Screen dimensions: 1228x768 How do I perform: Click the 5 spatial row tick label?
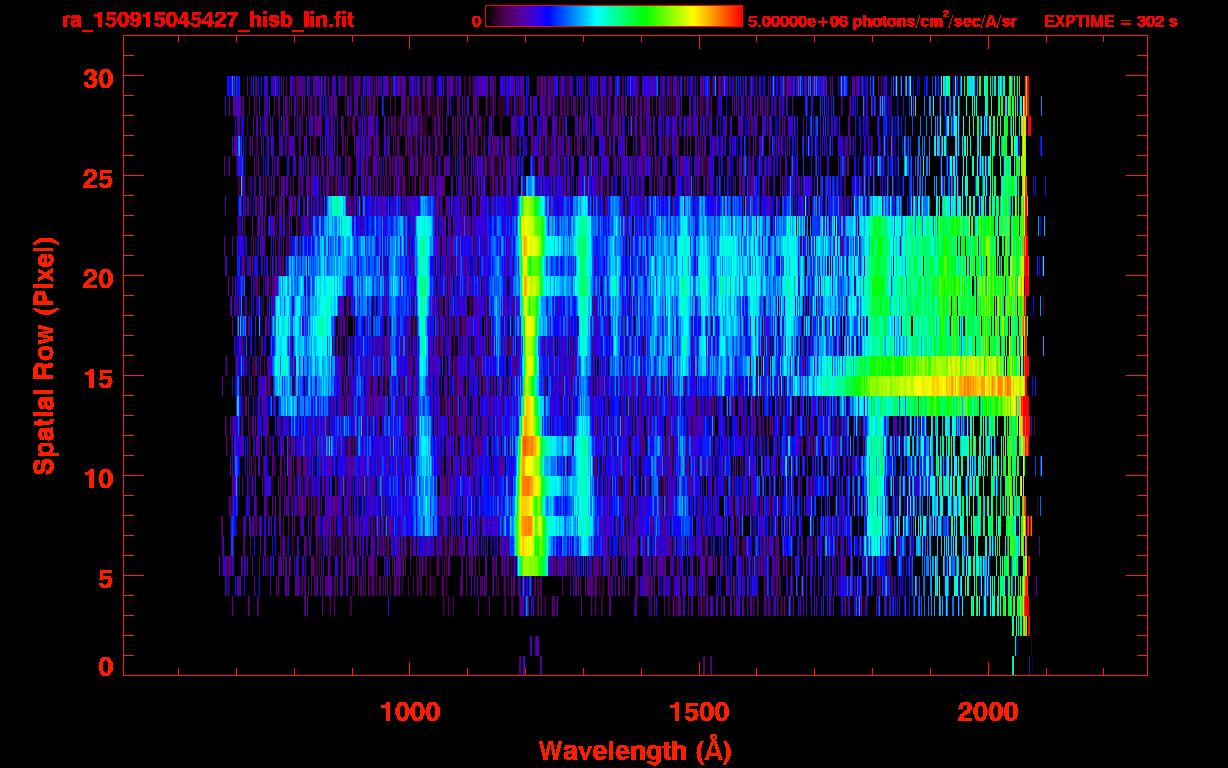(x=106, y=577)
